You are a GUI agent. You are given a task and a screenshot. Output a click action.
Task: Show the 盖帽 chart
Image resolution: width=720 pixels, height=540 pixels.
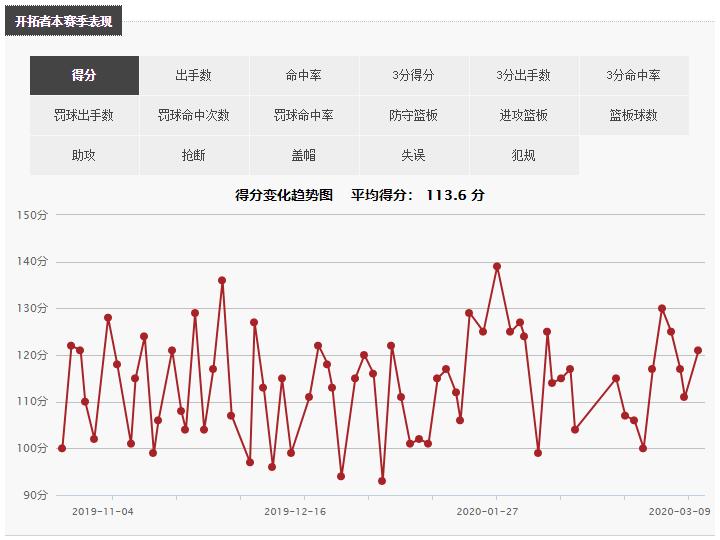click(x=304, y=155)
